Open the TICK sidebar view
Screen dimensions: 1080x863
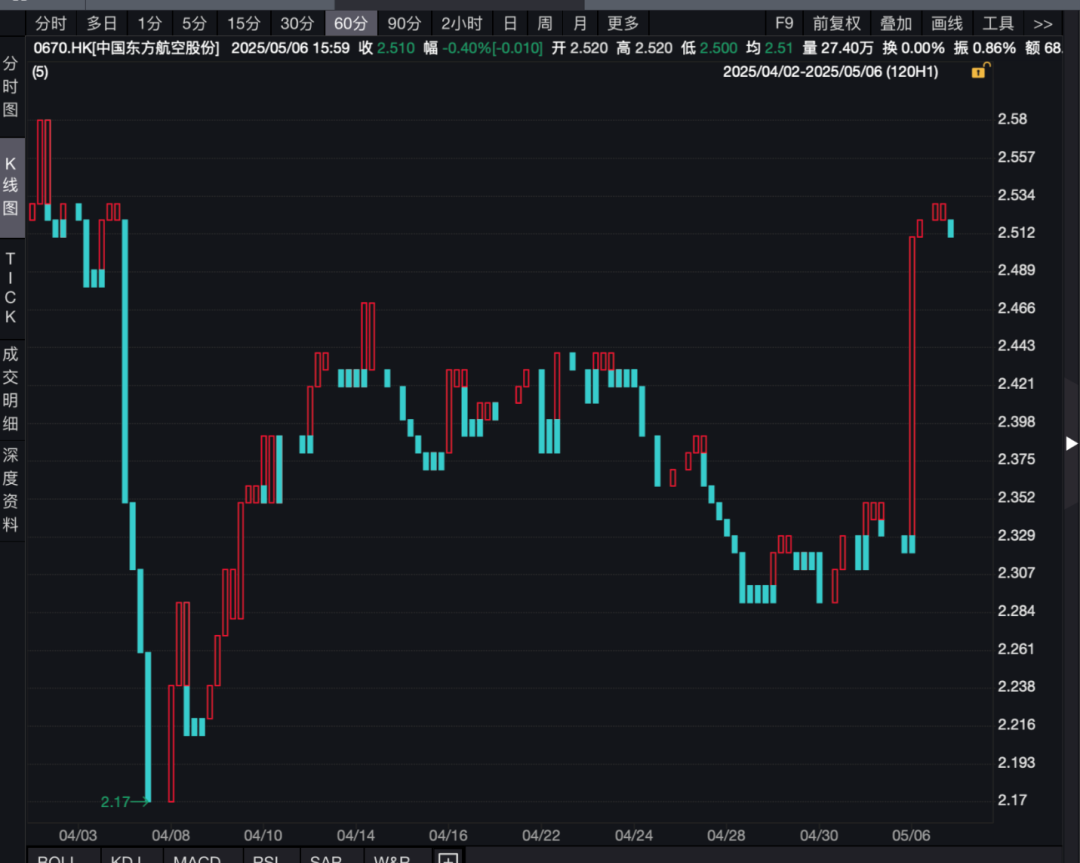tap(11, 288)
